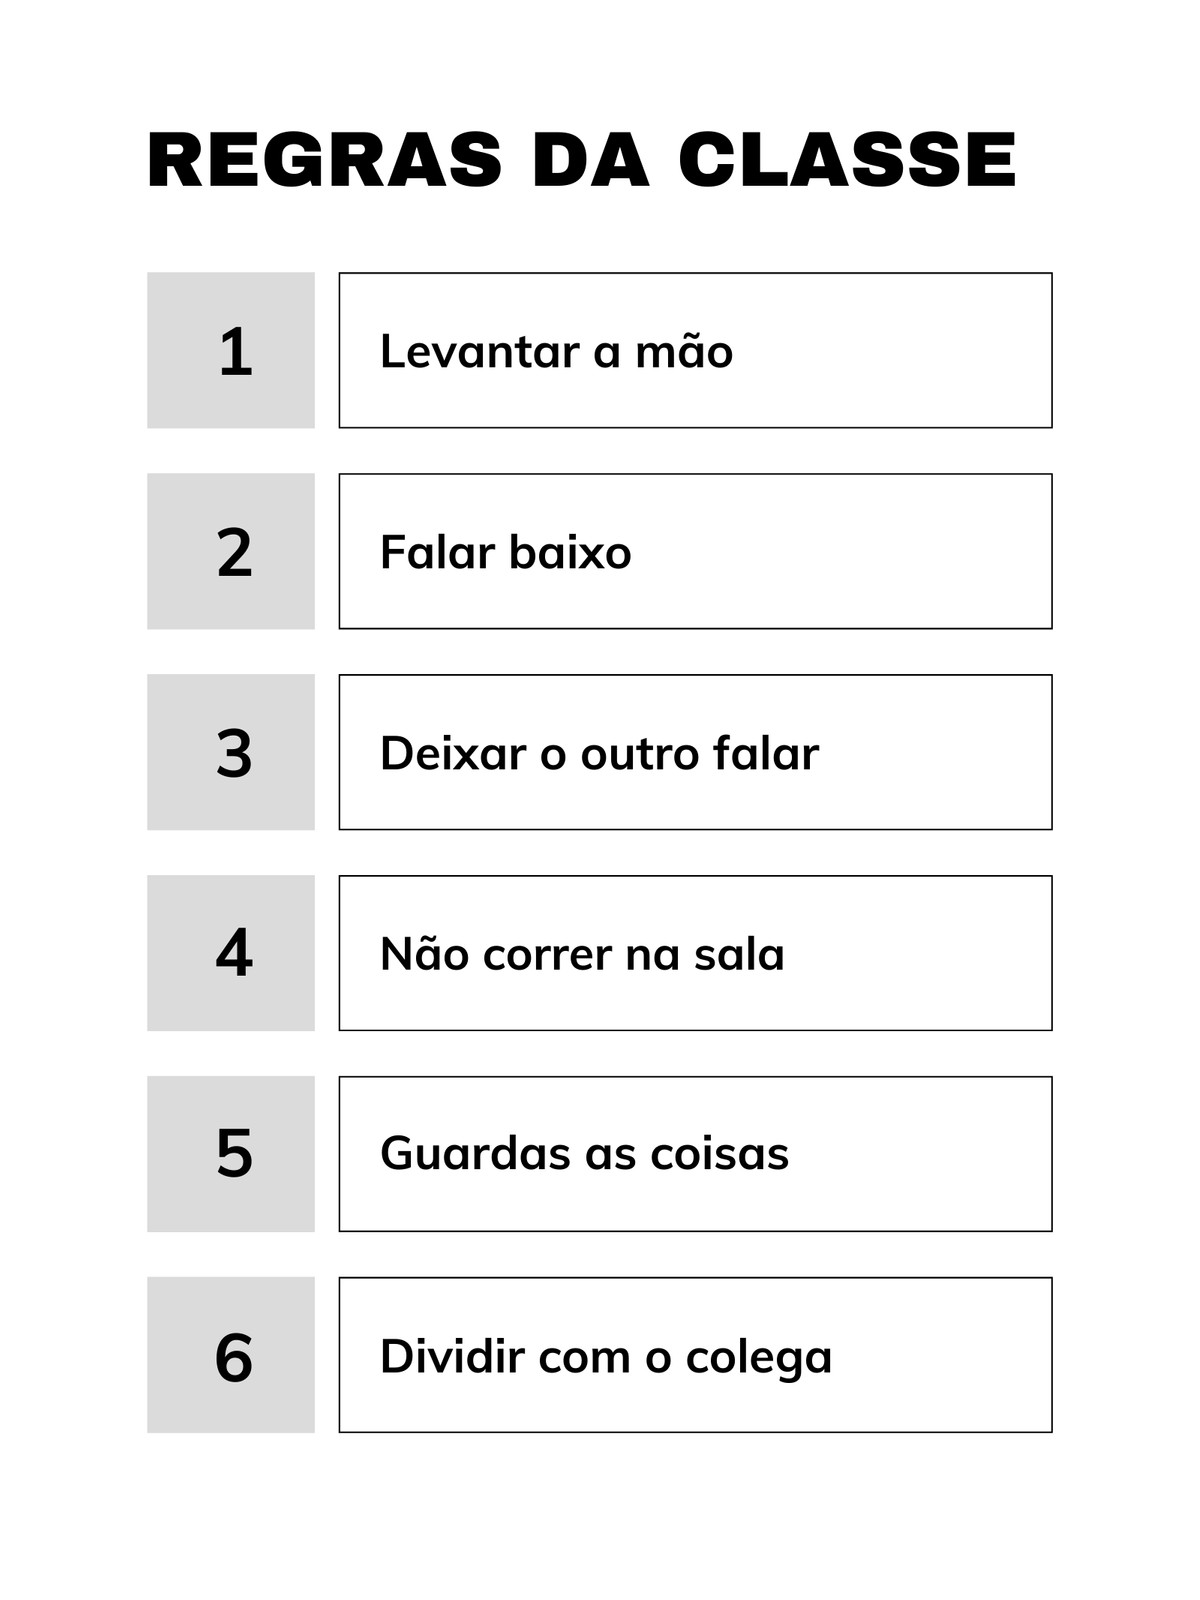
Task: Click the word 'baixo' in rule two
Action: click(570, 552)
